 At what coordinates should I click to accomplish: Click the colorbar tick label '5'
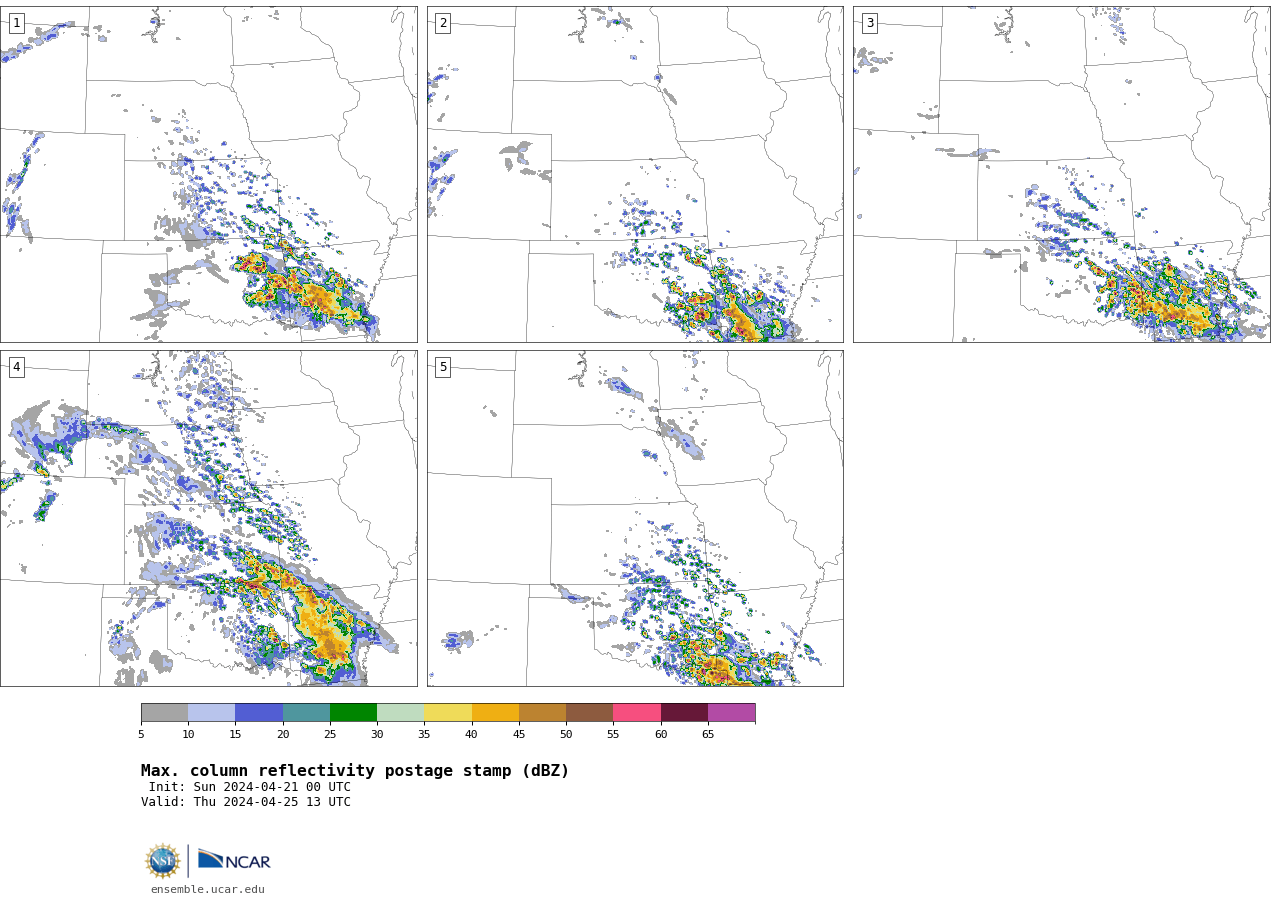point(141,735)
